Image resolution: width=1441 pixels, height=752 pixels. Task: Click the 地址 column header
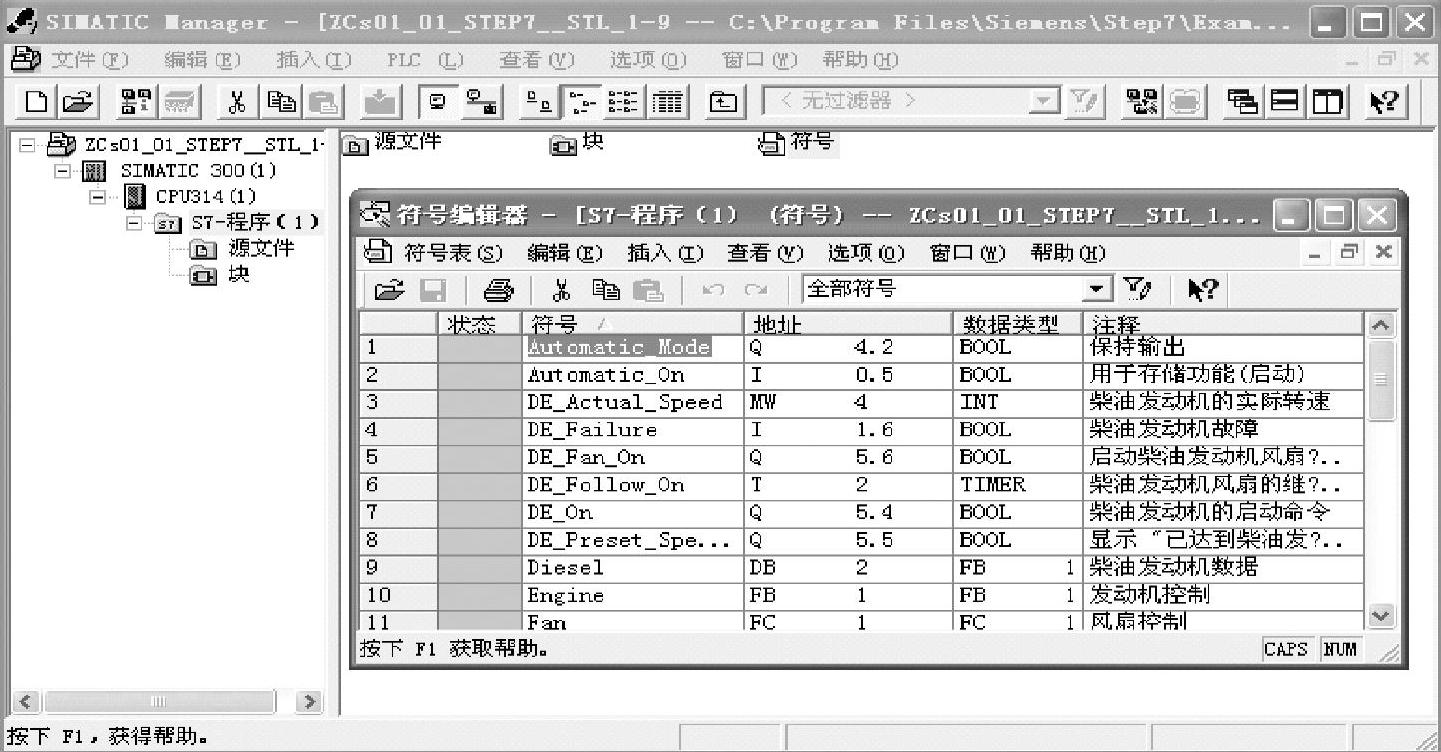848,324
